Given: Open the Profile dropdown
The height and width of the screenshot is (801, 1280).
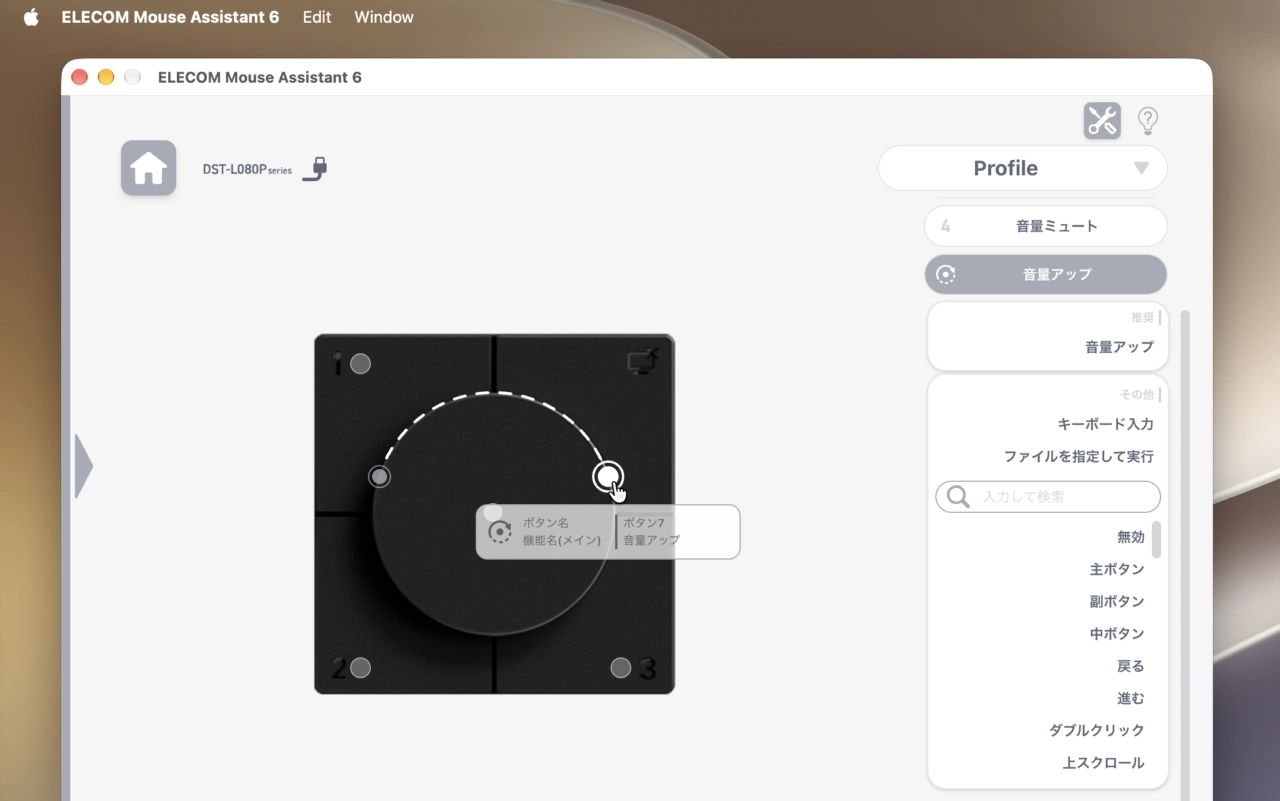Looking at the screenshot, I should coord(1023,168).
